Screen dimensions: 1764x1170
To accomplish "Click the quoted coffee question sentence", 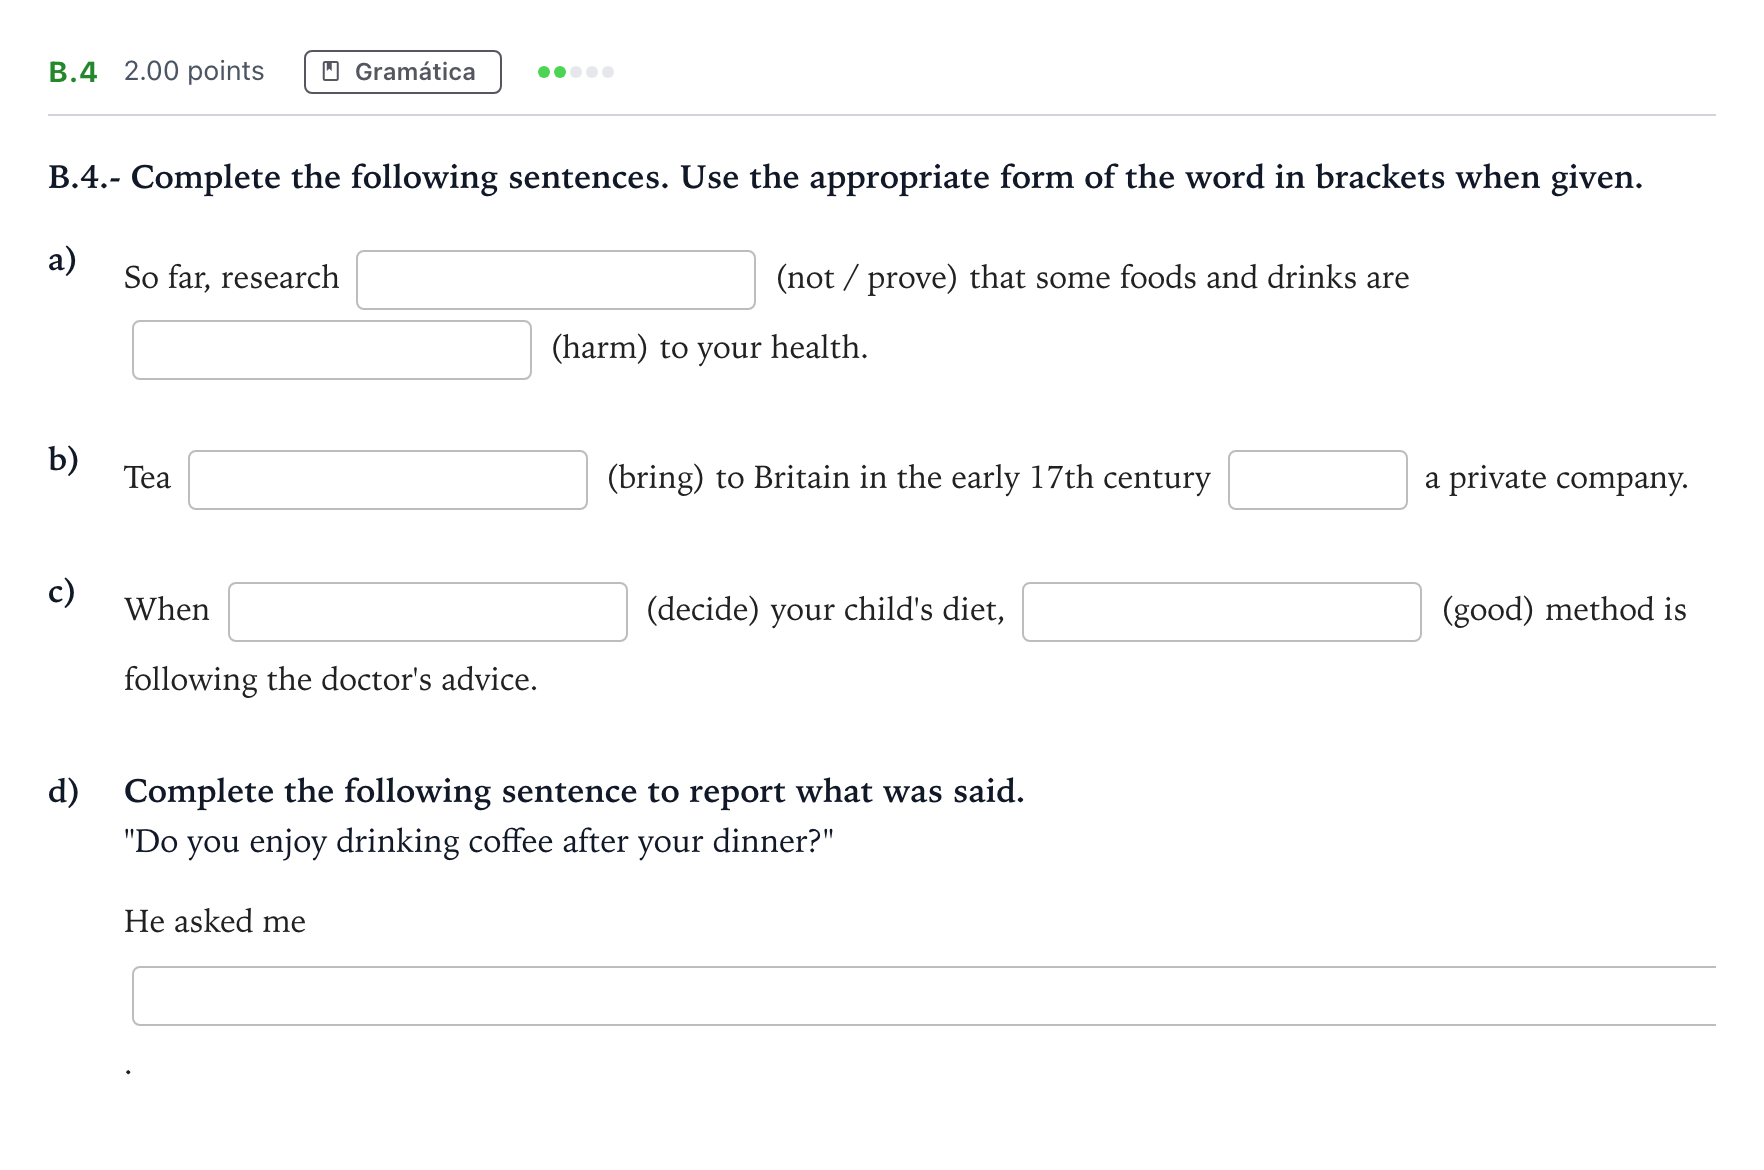I will pyautogui.click(x=479, y=842).
